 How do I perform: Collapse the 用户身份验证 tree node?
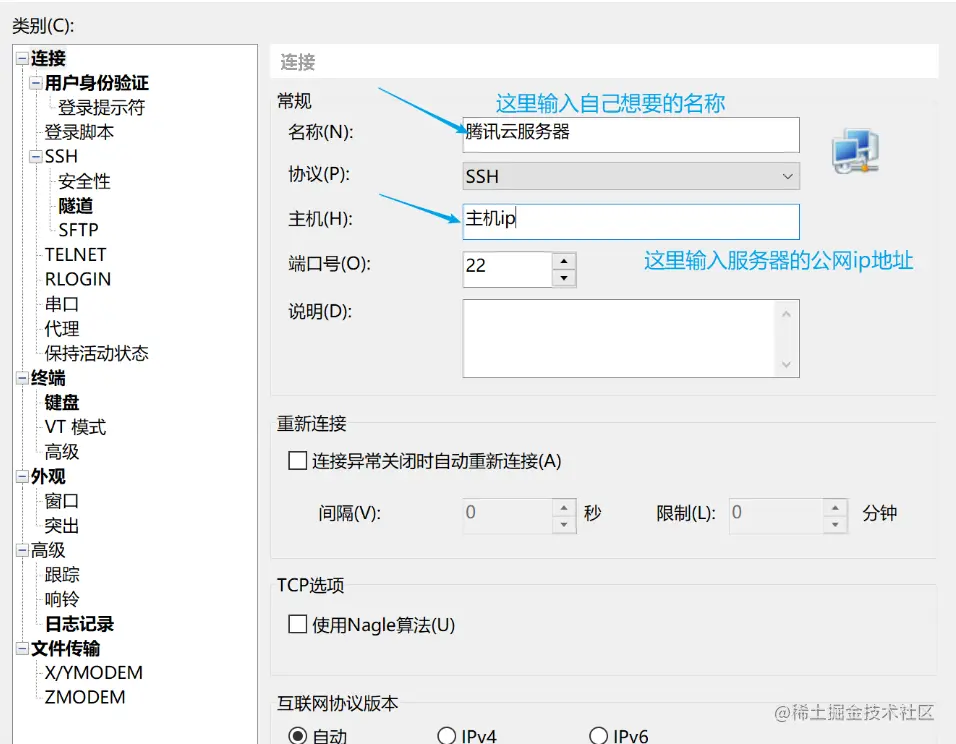click(x=36, y=83)
